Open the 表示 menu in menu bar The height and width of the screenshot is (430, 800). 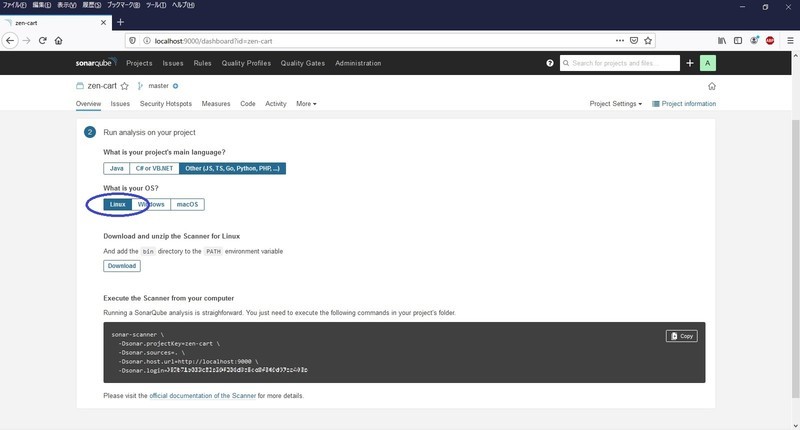pyautogui.click(x=66, y=5)
